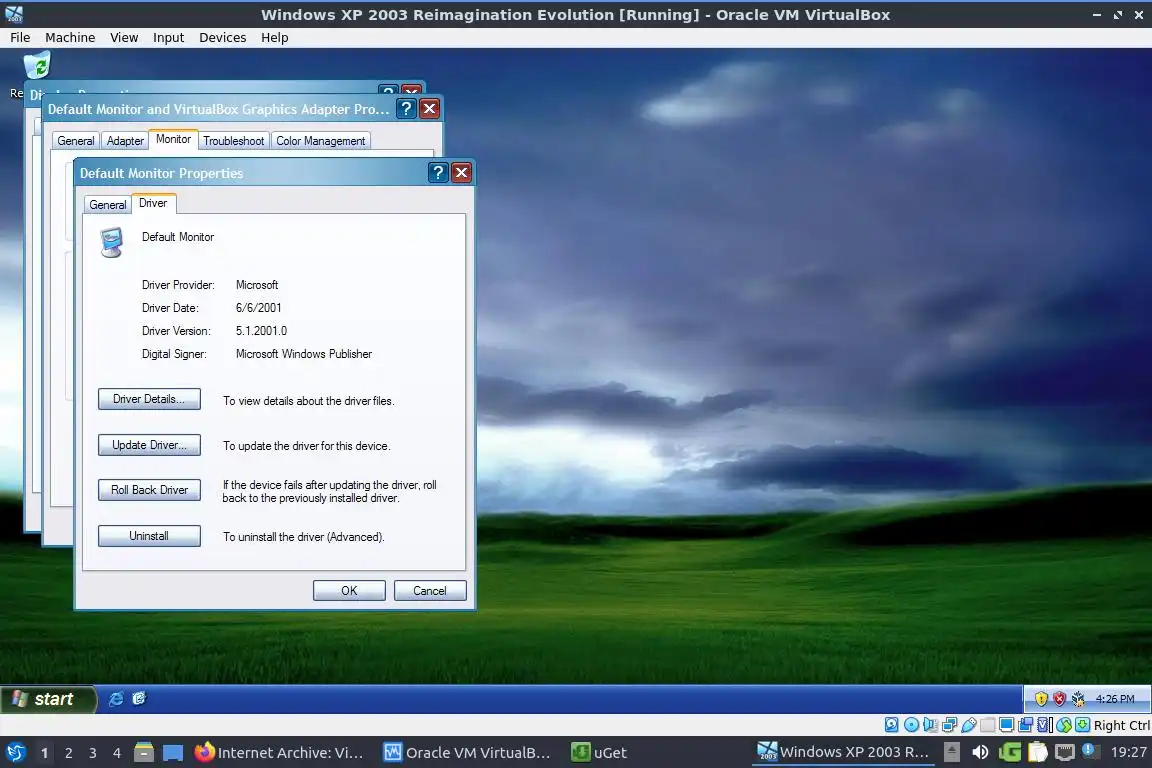Image resolution: width=1152 pixels, height=768 pixels.
Task: Click the Update Driver button
Action: [149, 445]
